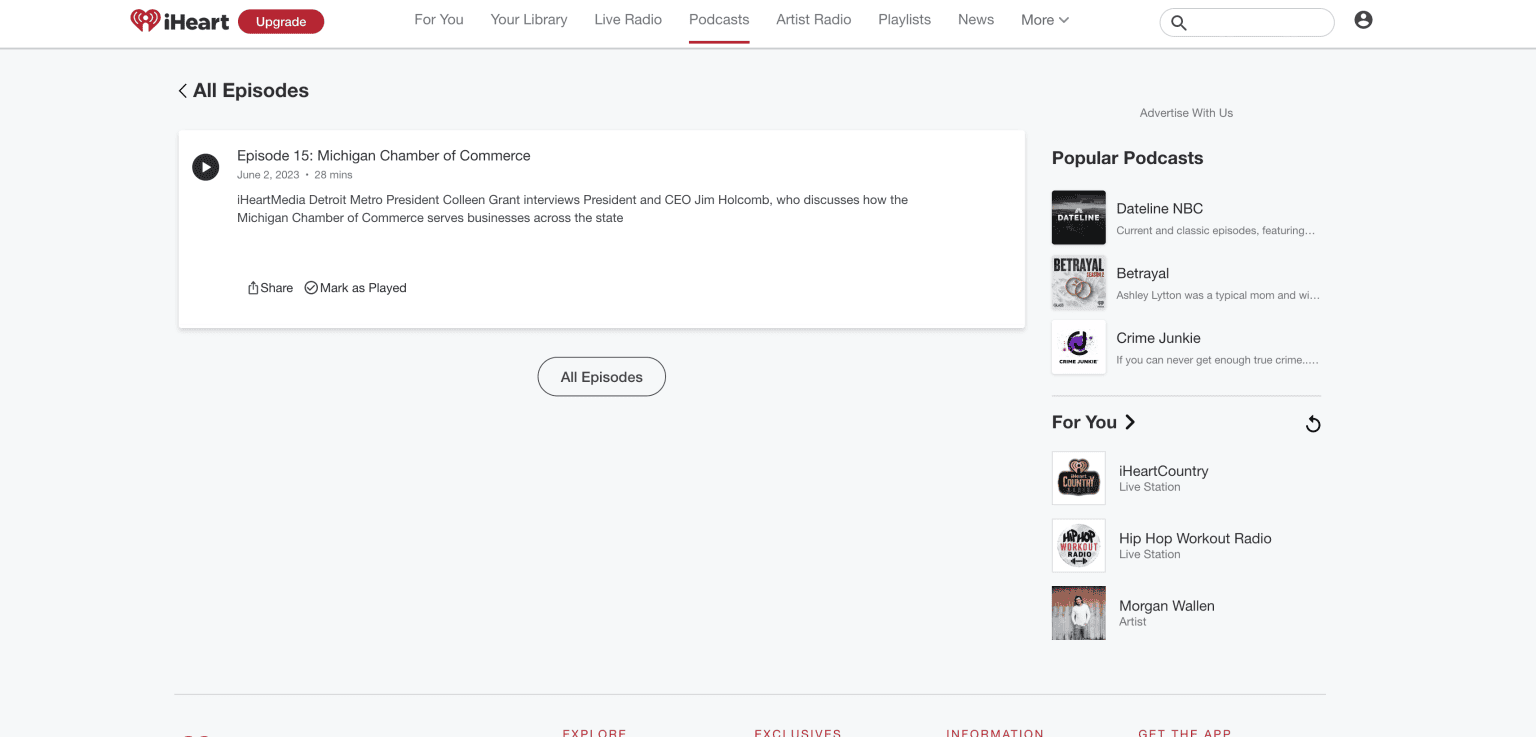Click the All Episodes heading text
This screenshot has width=1536, height=737.
[x=251, y=91]
